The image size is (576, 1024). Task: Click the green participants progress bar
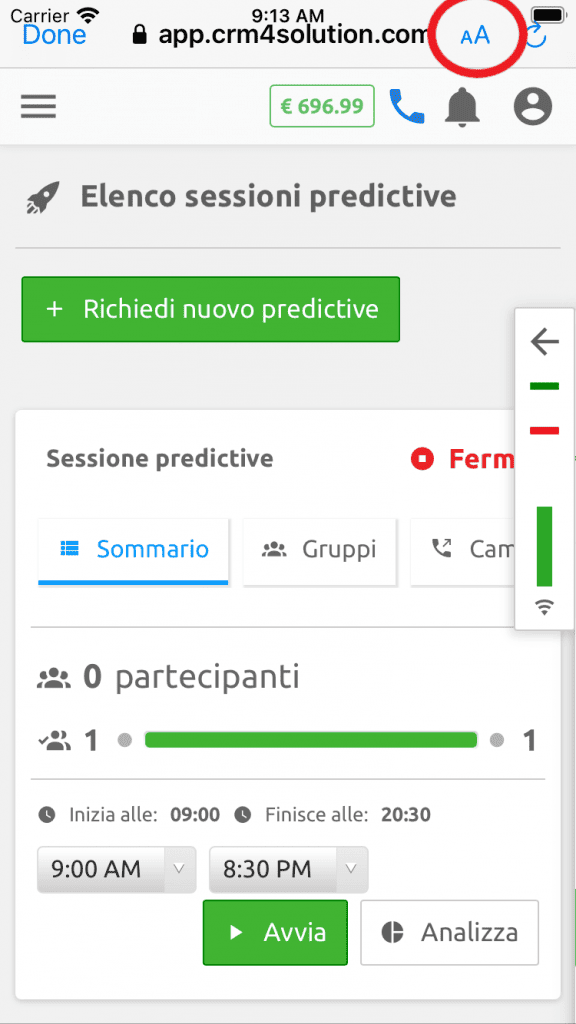click(311, 740)
